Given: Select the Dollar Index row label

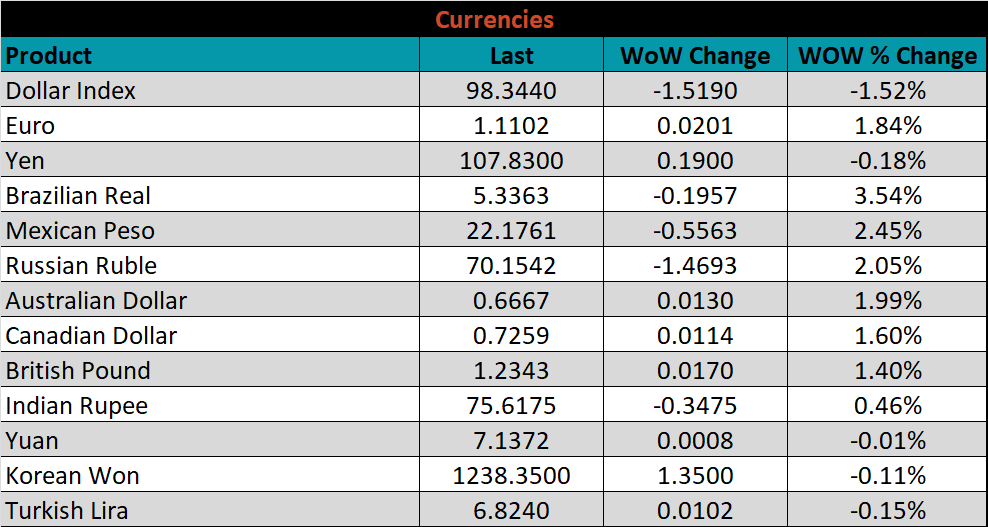Looking at the screenshot, I should (x=71, y=91).
